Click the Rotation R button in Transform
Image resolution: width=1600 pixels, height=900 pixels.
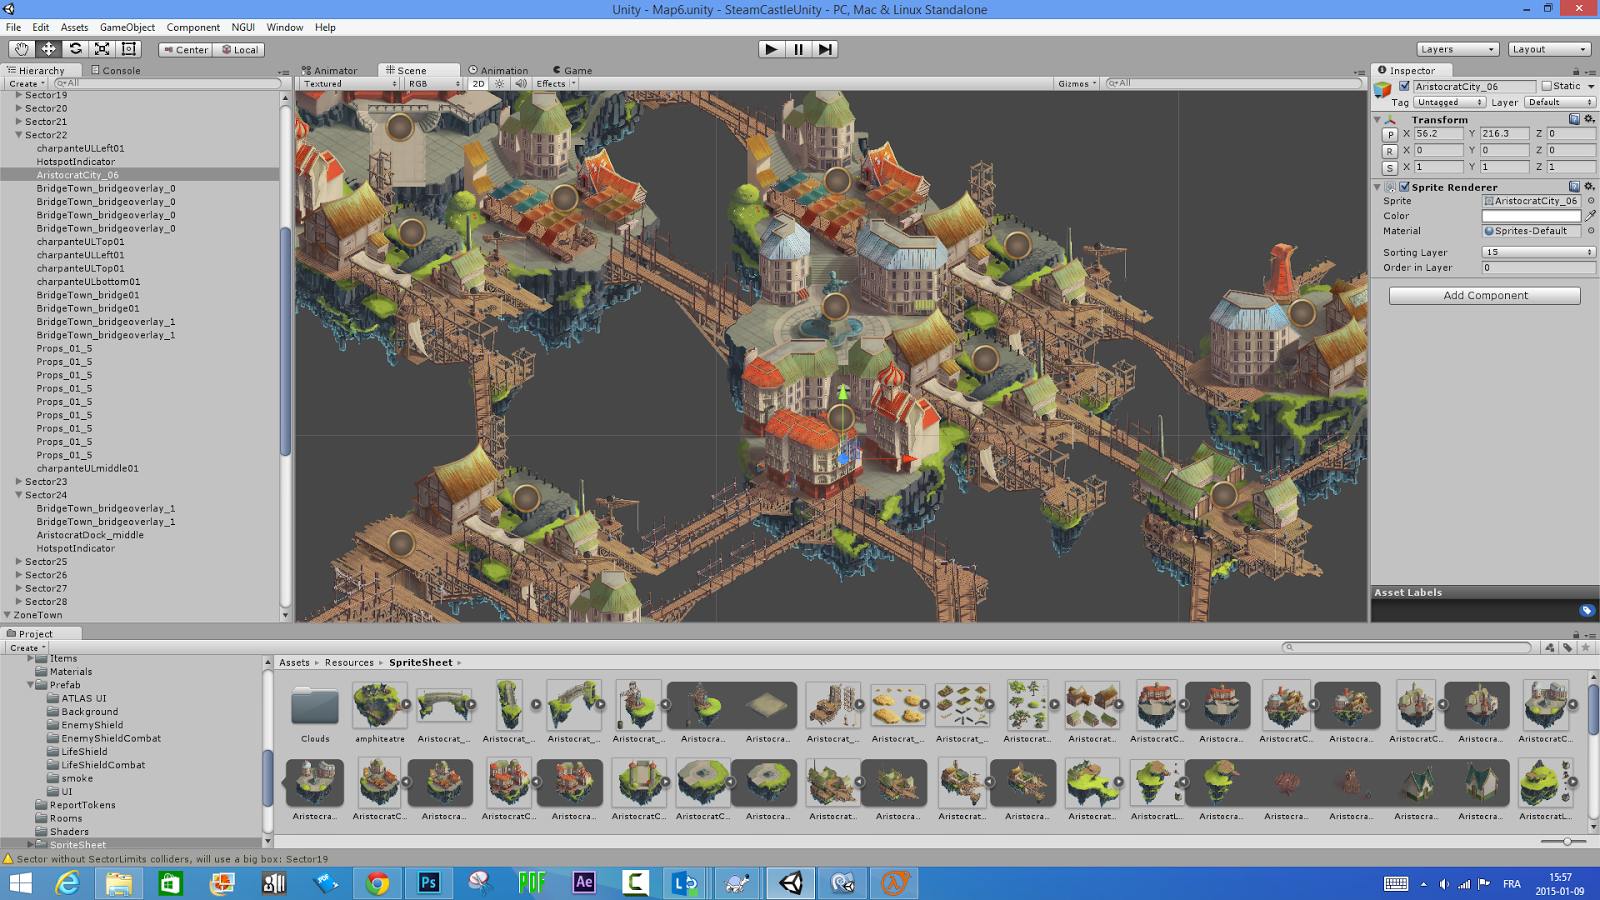pyautogui.click(x=1389, y=151)
